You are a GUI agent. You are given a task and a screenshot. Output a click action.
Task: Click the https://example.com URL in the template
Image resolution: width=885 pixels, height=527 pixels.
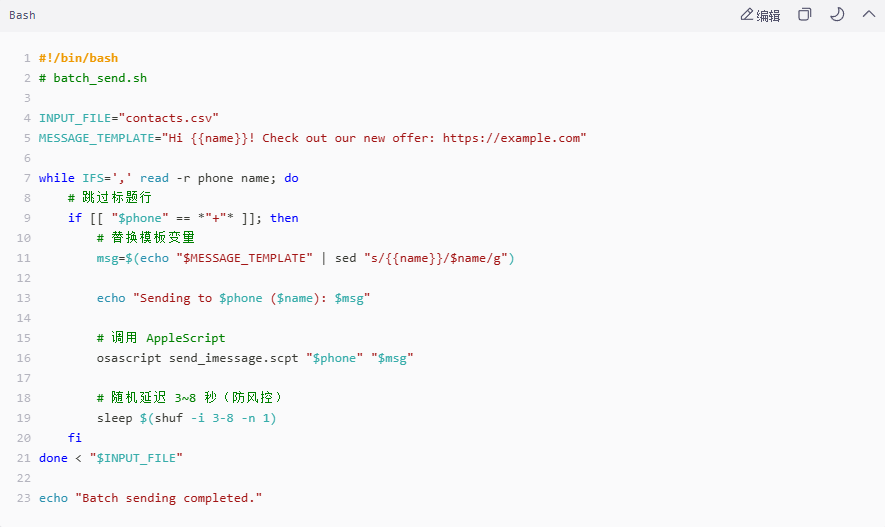tap(511, 138)
